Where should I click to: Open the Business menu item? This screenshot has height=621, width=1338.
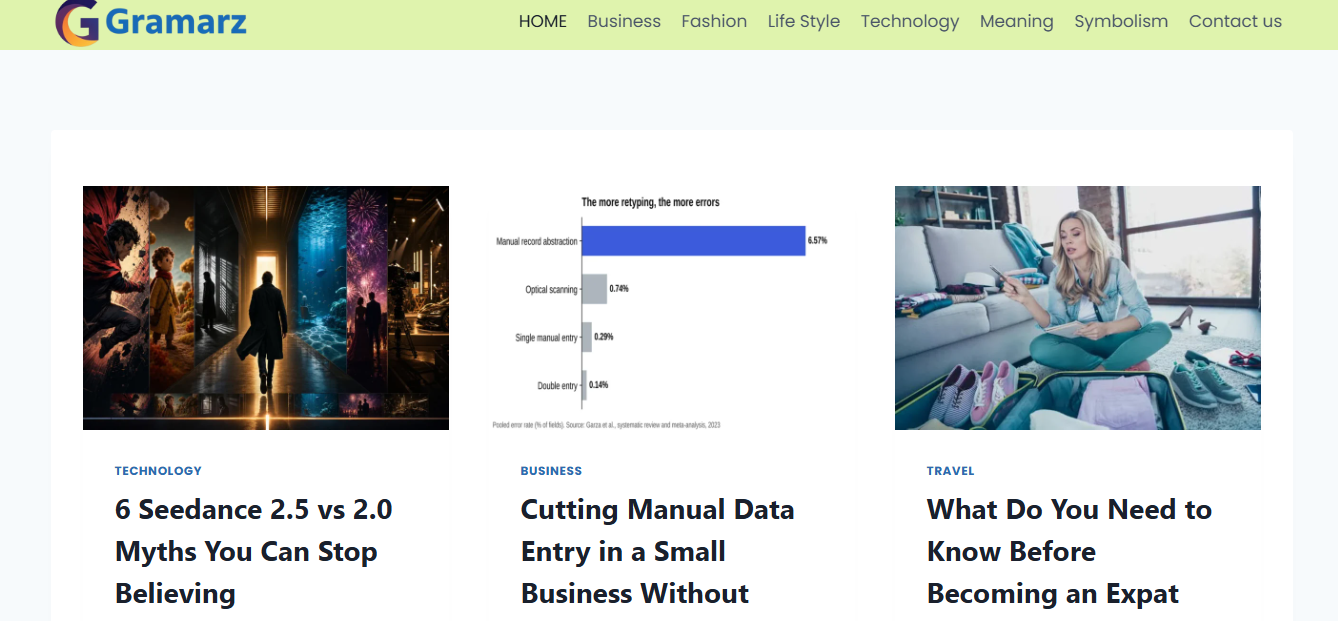(624, 21)
